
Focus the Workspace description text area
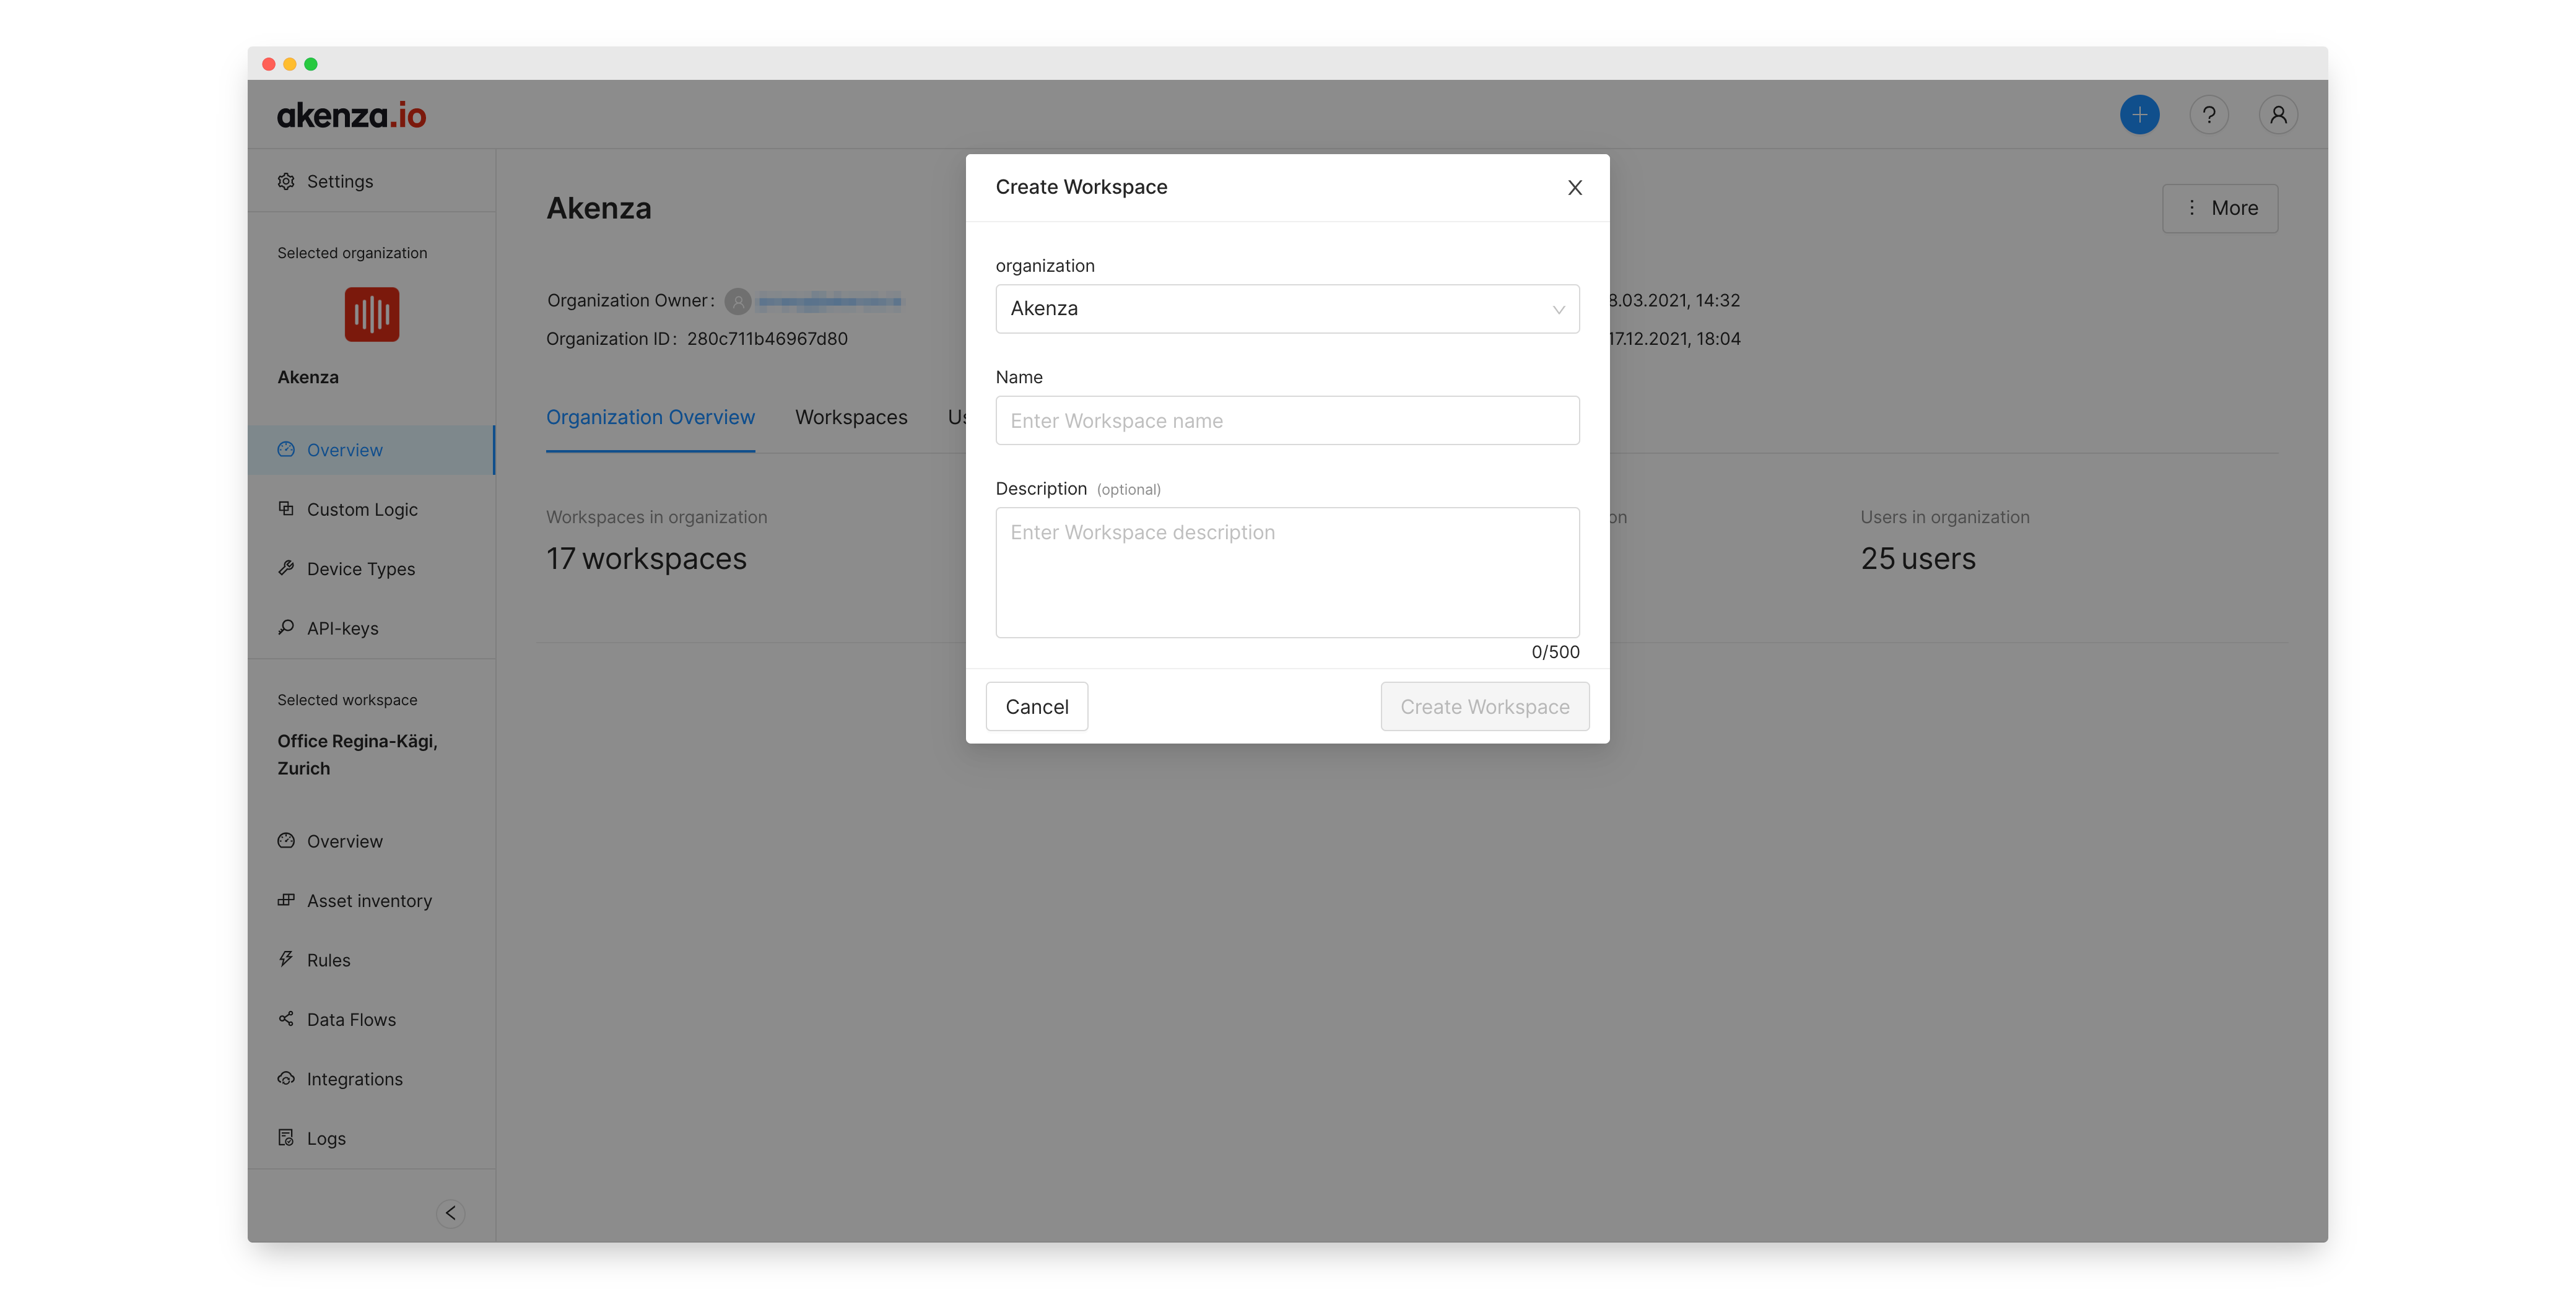(1287, 572)
